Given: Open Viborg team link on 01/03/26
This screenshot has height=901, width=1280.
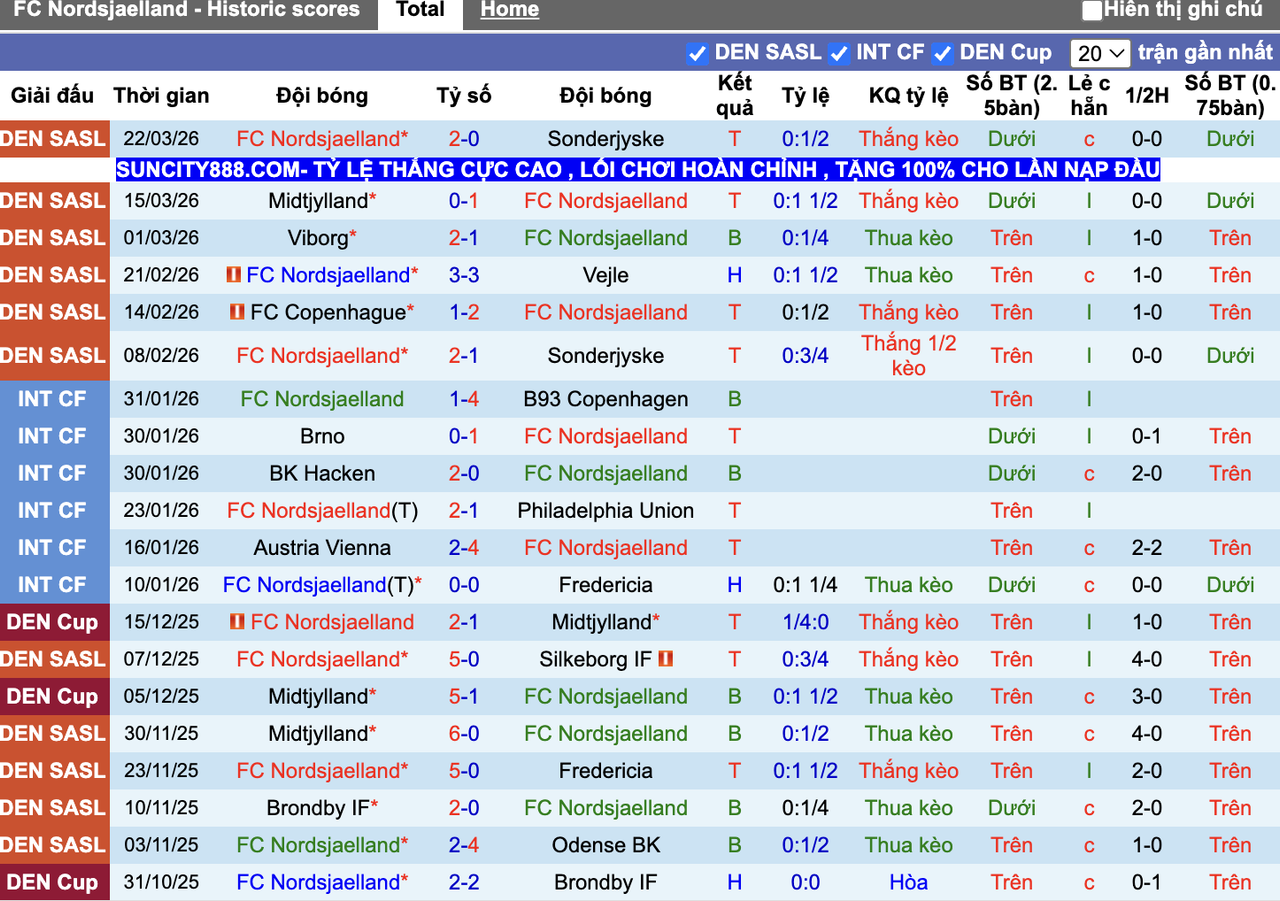Looking at the screenshot, I should pos(319,238).
